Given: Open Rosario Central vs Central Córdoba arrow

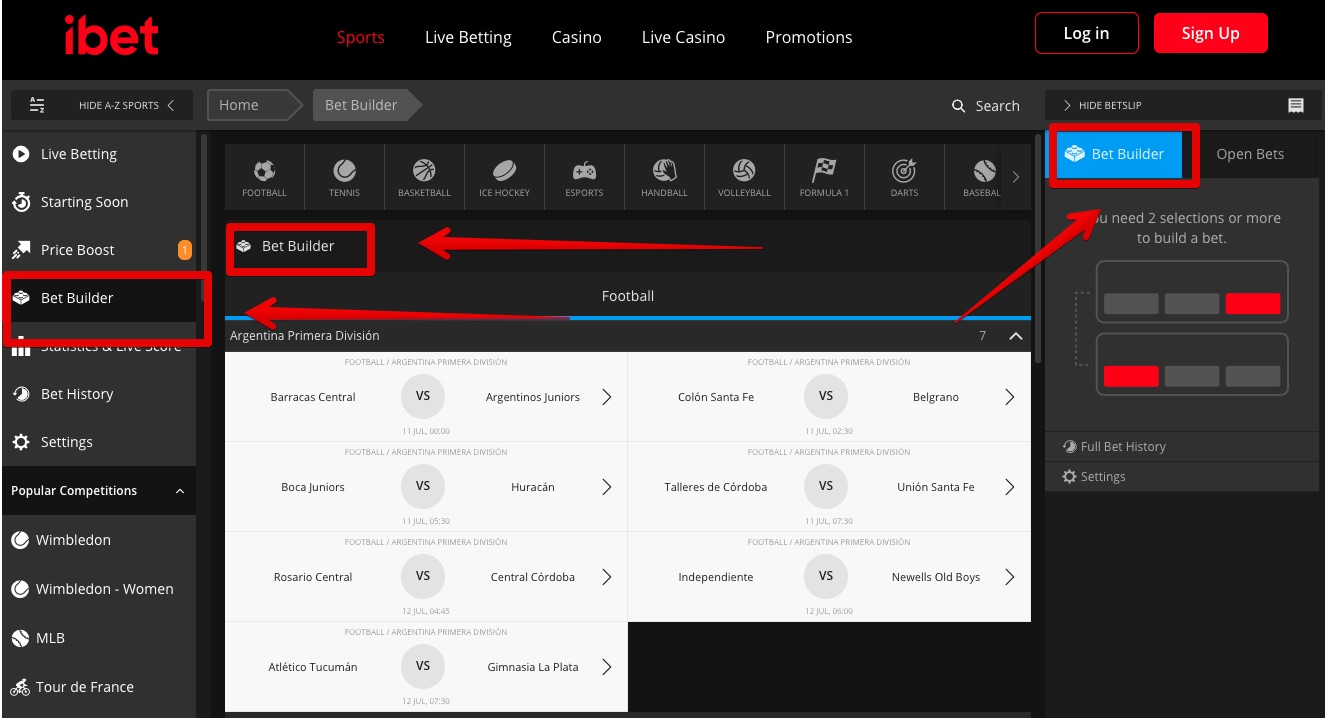Looking at the screenshot, I should tap(606, 577).
